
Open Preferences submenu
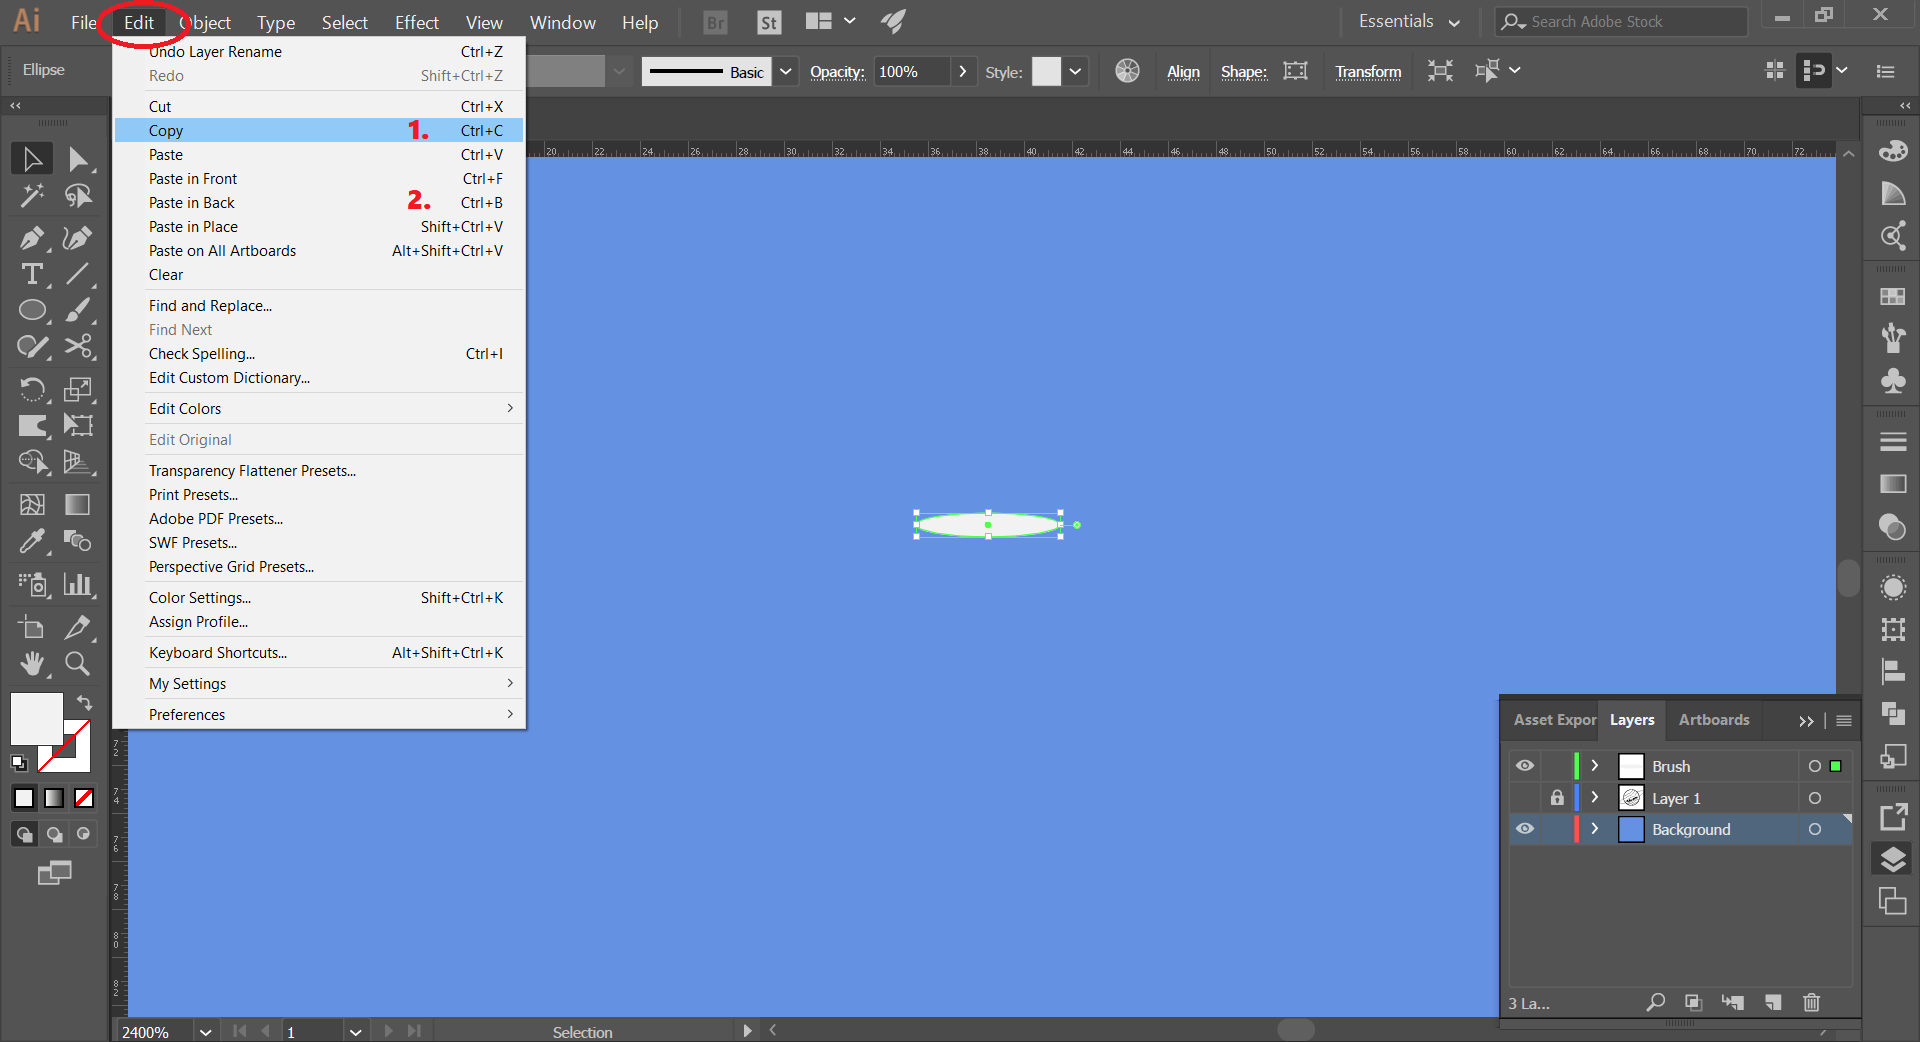[320, 714]
